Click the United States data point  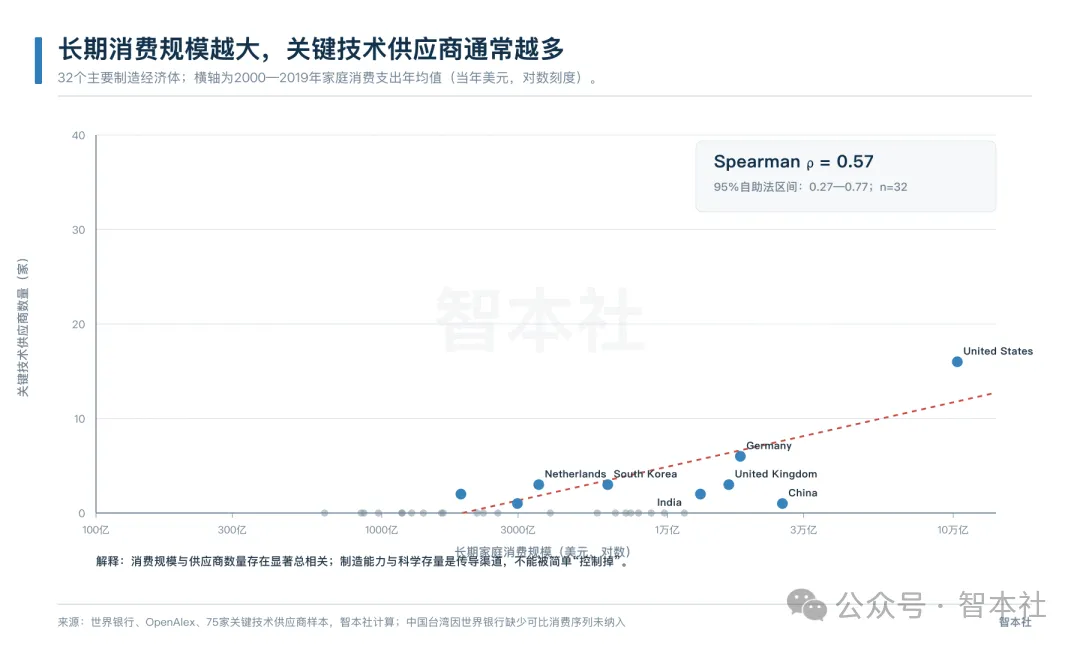[957, 362]
